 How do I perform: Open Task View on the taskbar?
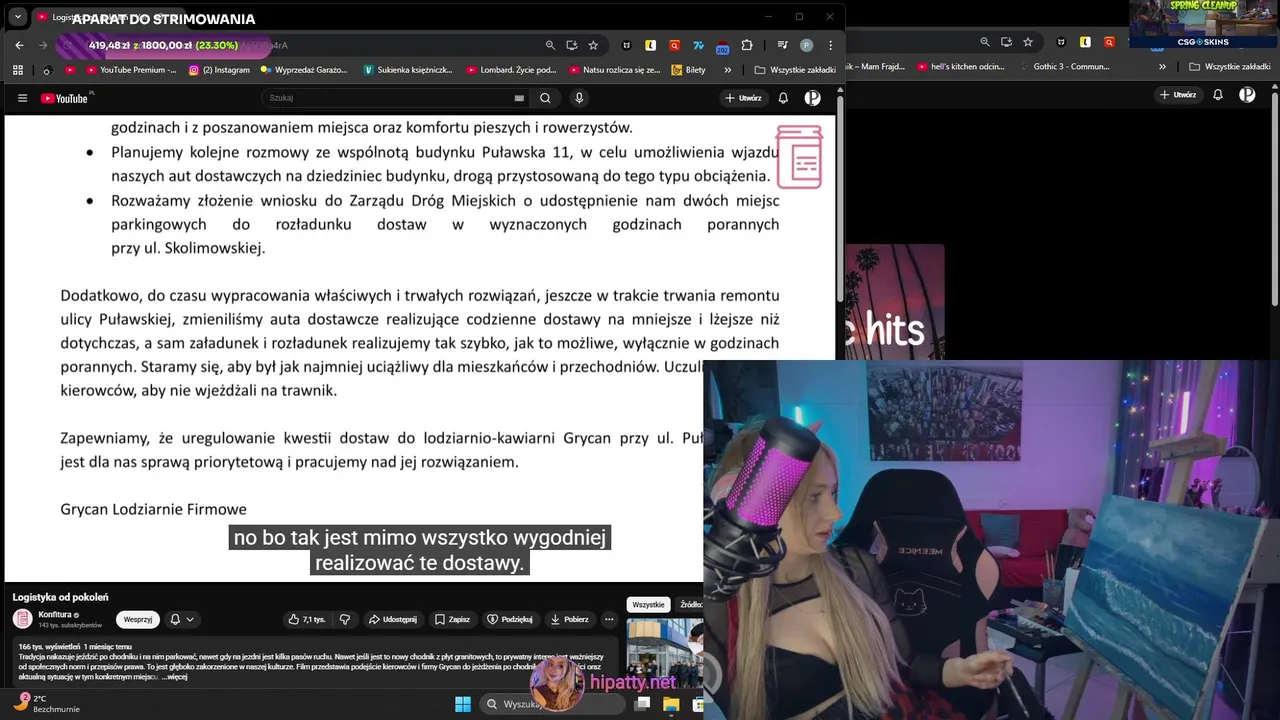pyautogui.click(x=643, y=704)
